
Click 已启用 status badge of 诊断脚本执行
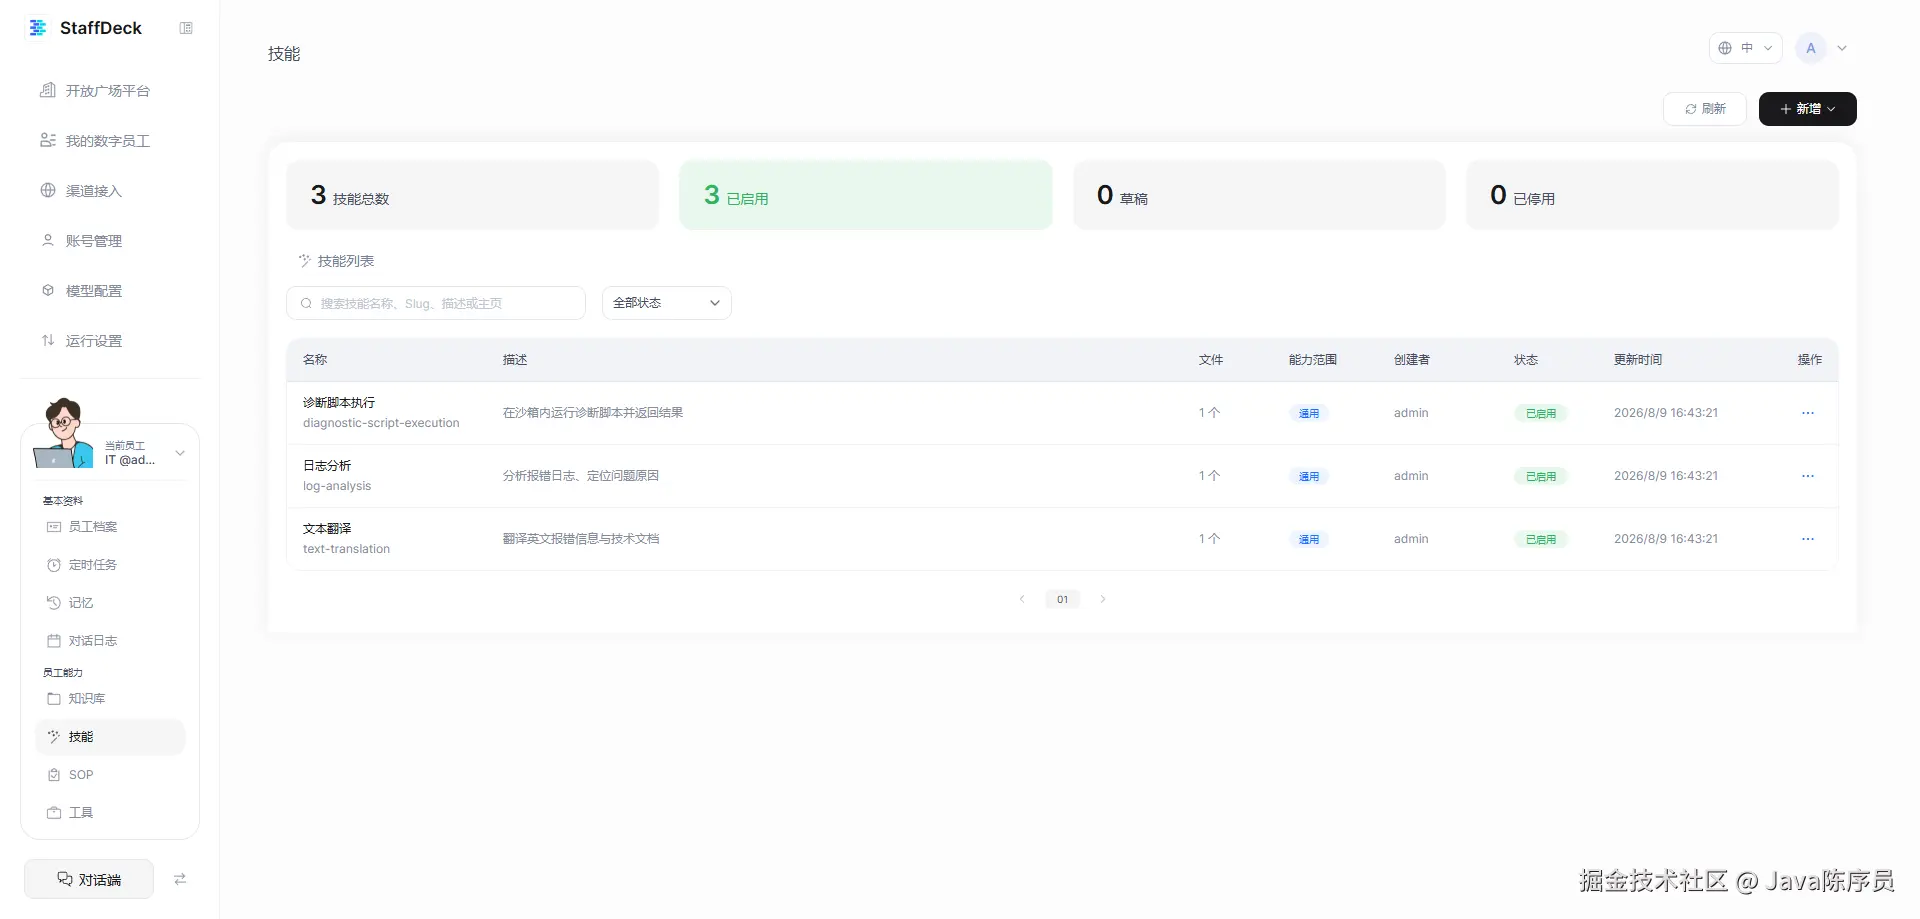(1540, 413)
